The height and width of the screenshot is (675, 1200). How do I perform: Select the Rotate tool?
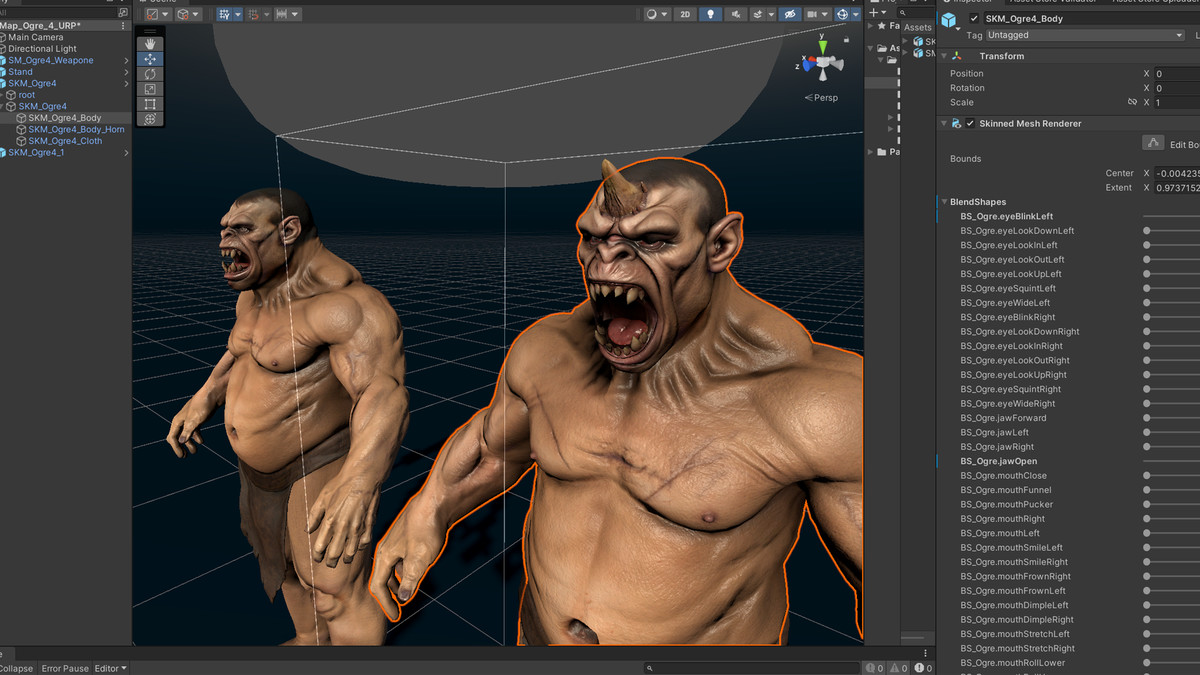(x=150, y=73)
